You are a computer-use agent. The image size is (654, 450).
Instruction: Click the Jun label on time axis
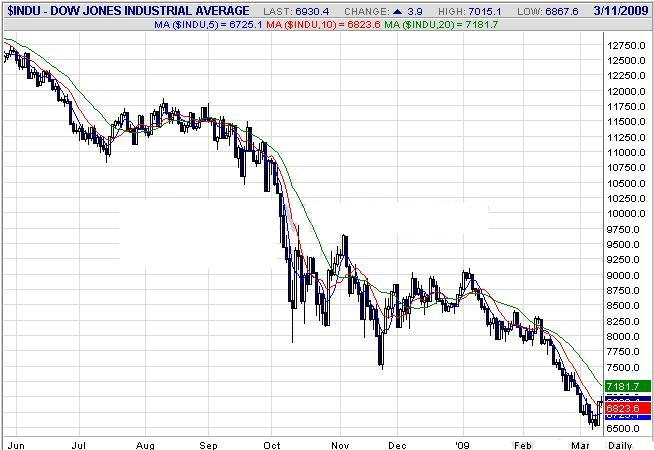(16, 445)
